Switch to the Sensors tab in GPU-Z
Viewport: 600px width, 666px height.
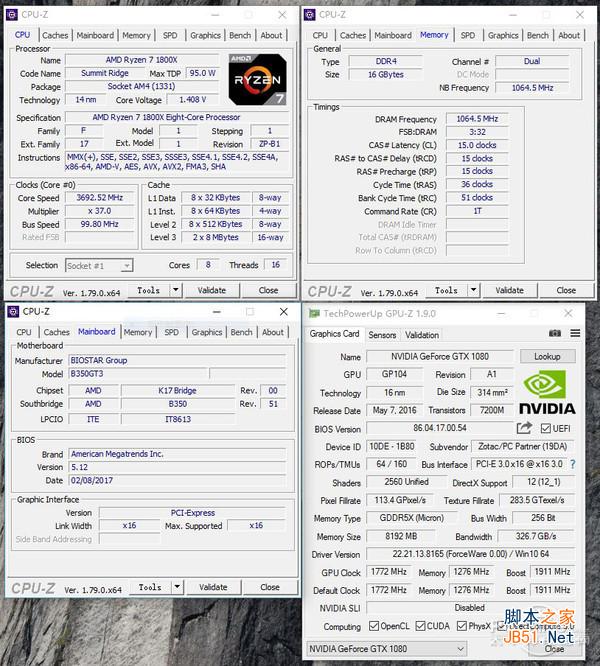pos(382,335)
